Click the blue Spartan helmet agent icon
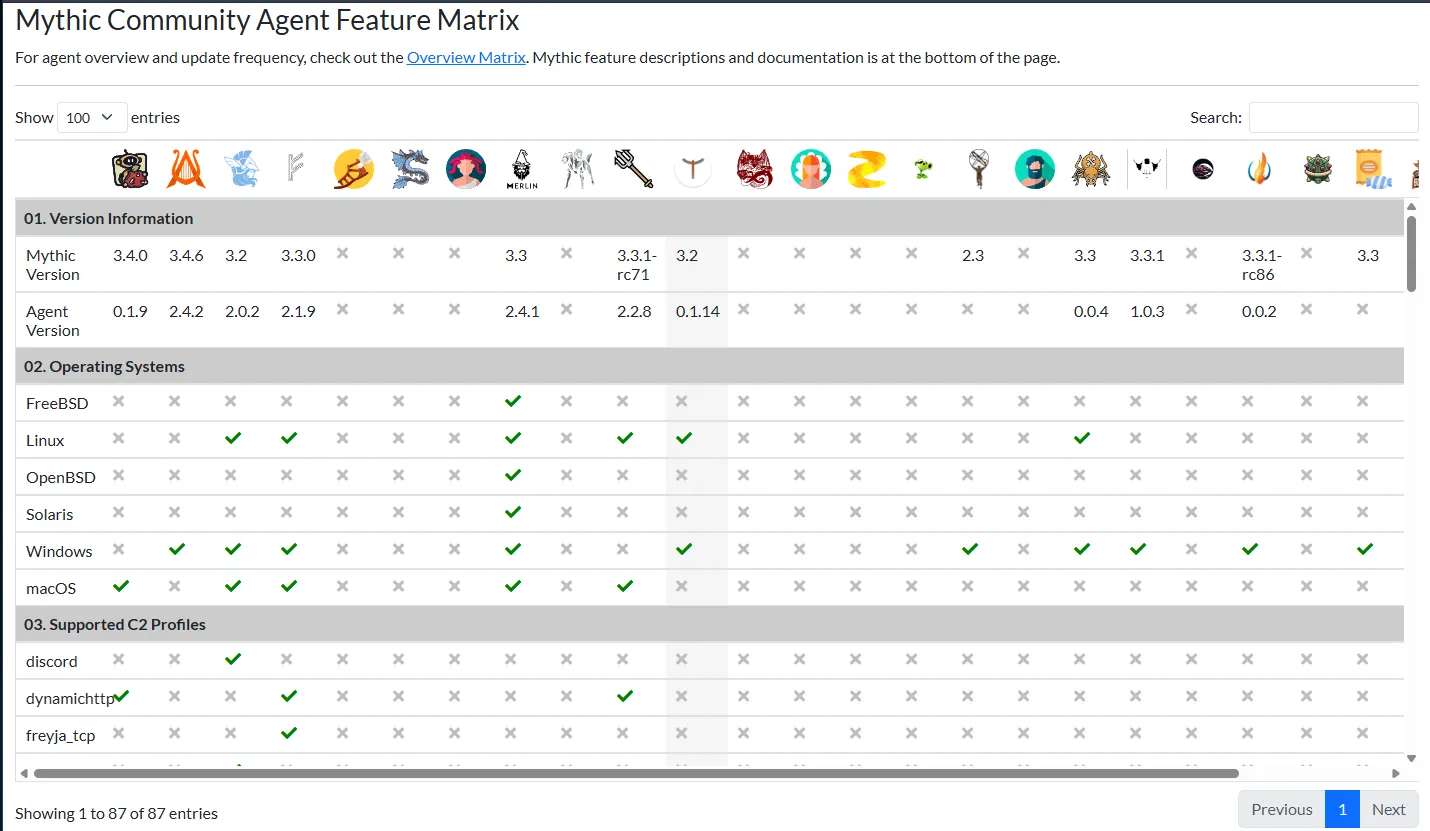This screenshot has height=831, width=1430. (x=242, y=169)
